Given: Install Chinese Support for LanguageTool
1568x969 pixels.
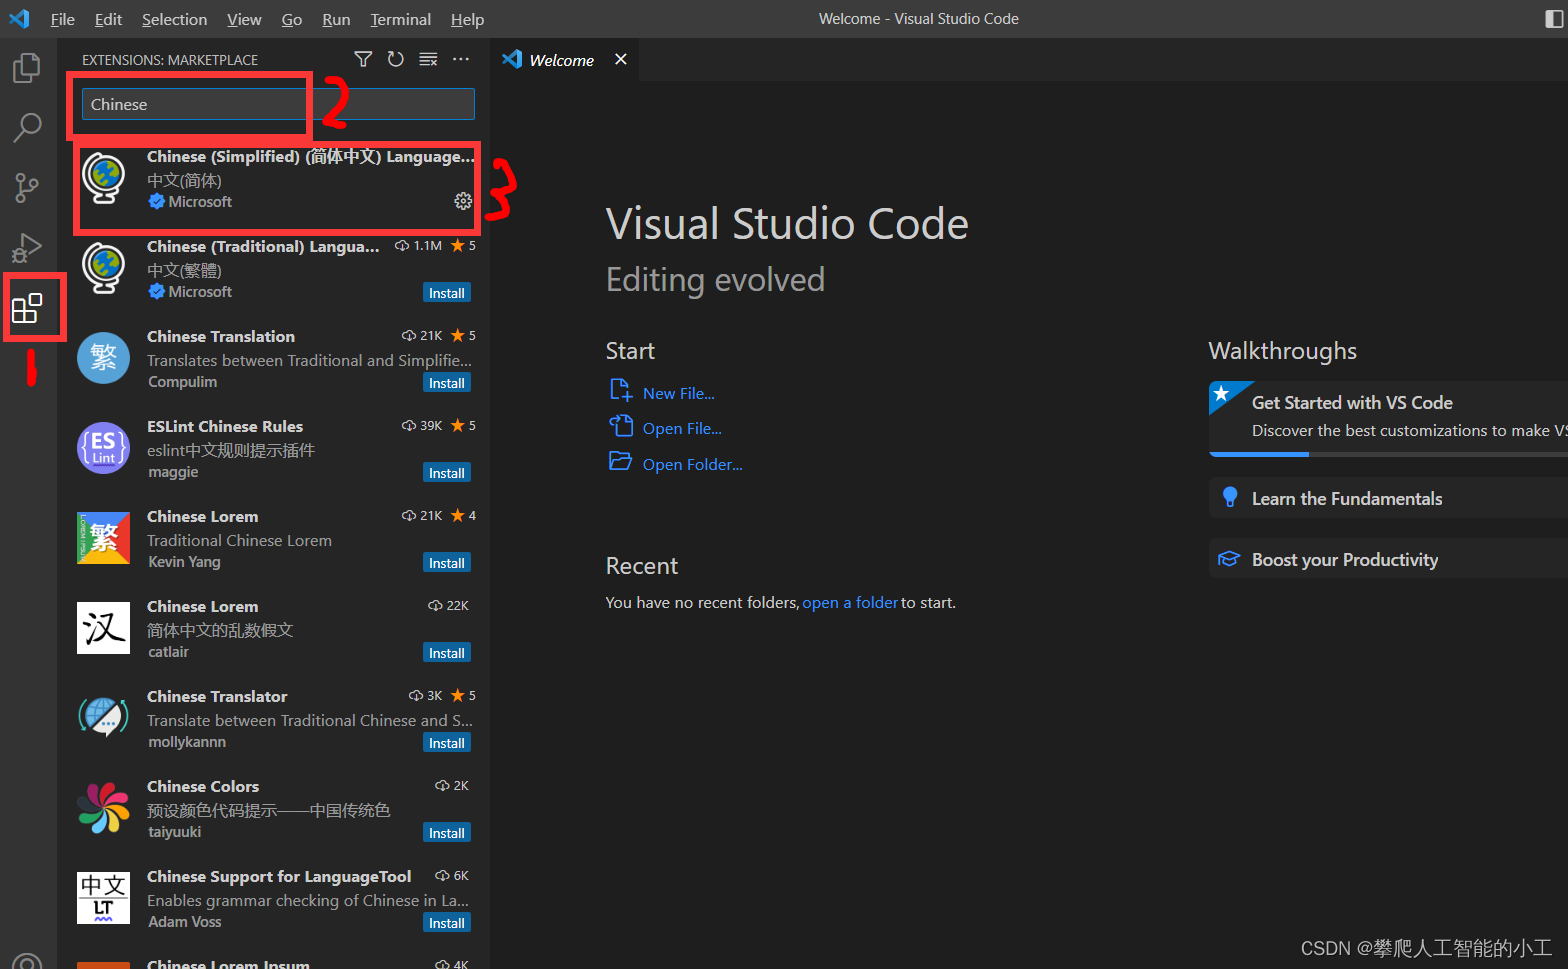Looking at the screenshot, I should pyautogui.click(x=447, y=923).
